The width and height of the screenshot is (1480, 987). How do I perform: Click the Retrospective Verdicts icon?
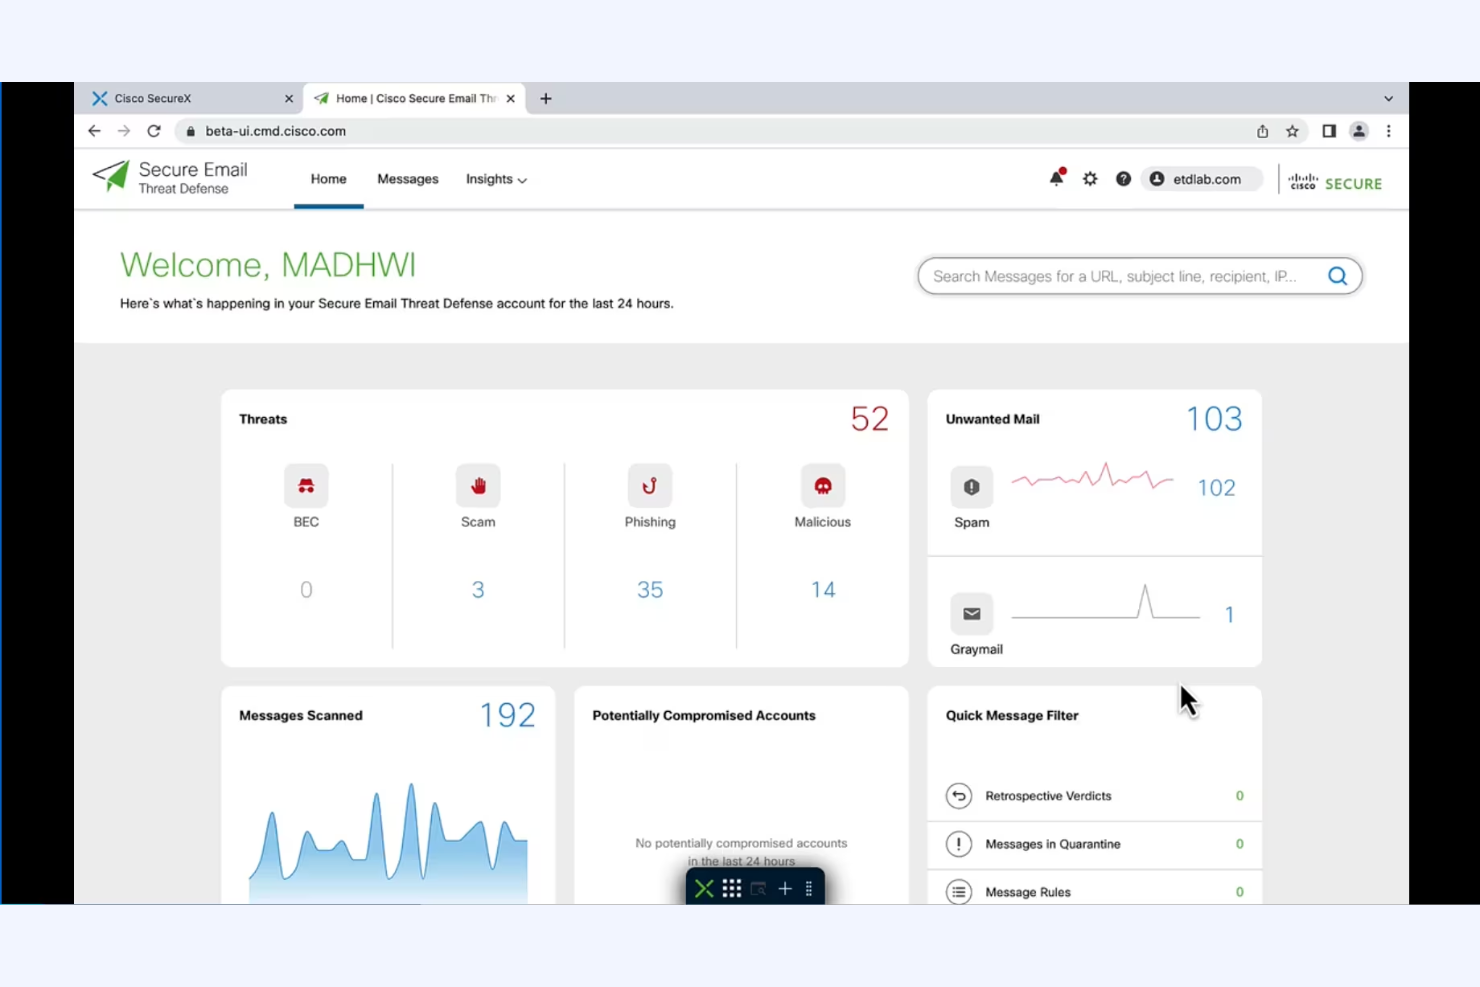958,796
